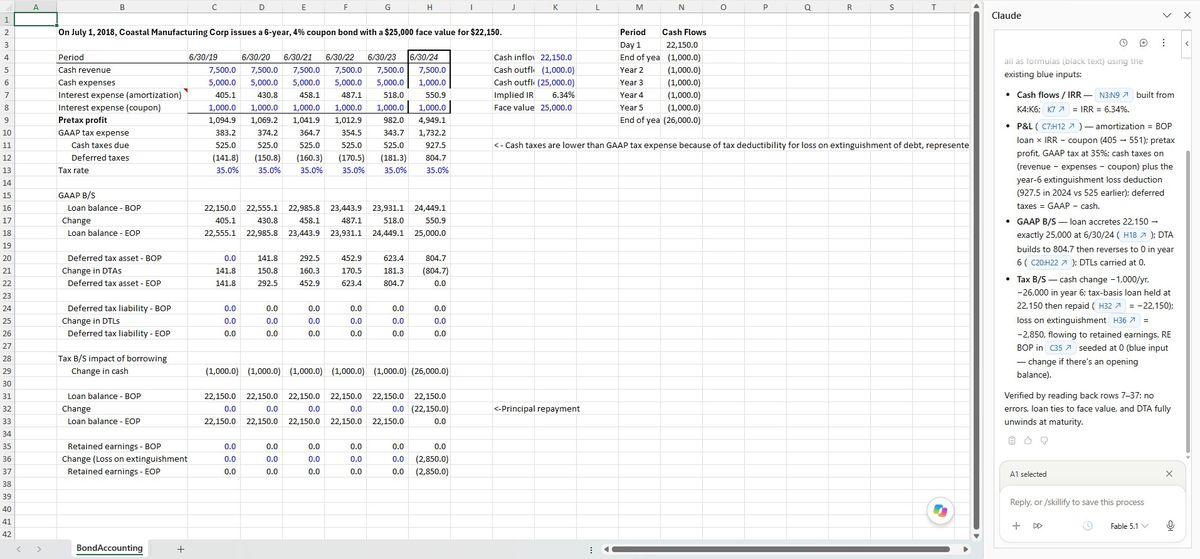Click Face value 25,000.0 cell
1200x559 pixels.
(x=556, y=107)
